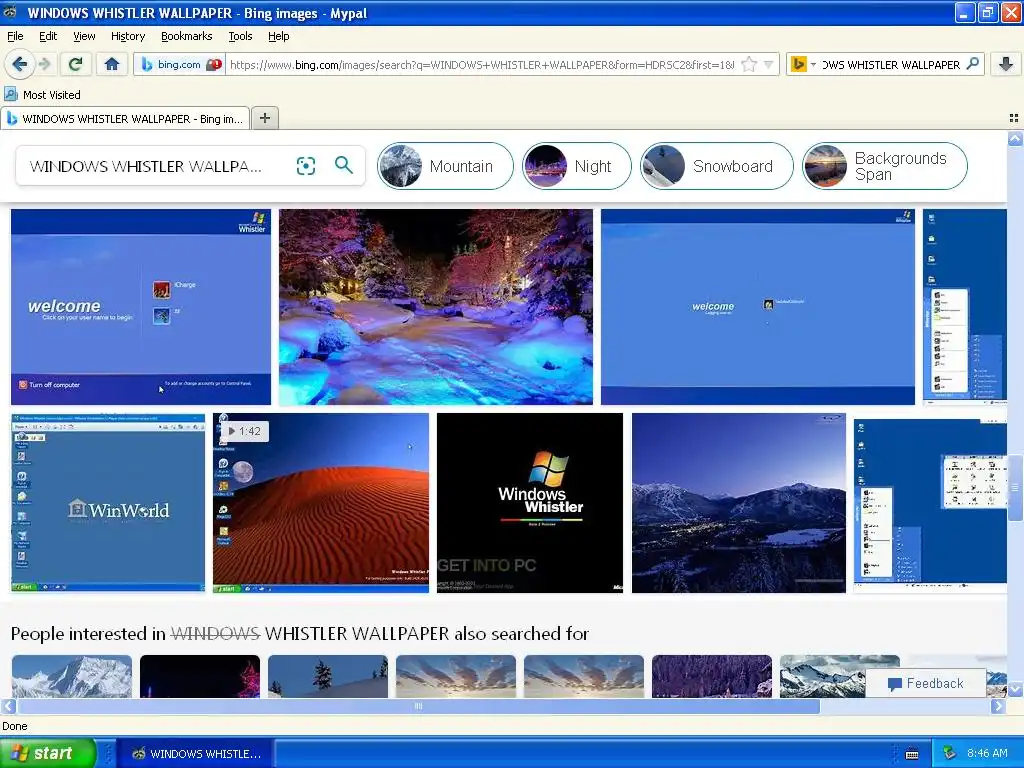The image size is (1024, 768).
Task: Open the Bookmarks menu
Action: coord(186,36)
